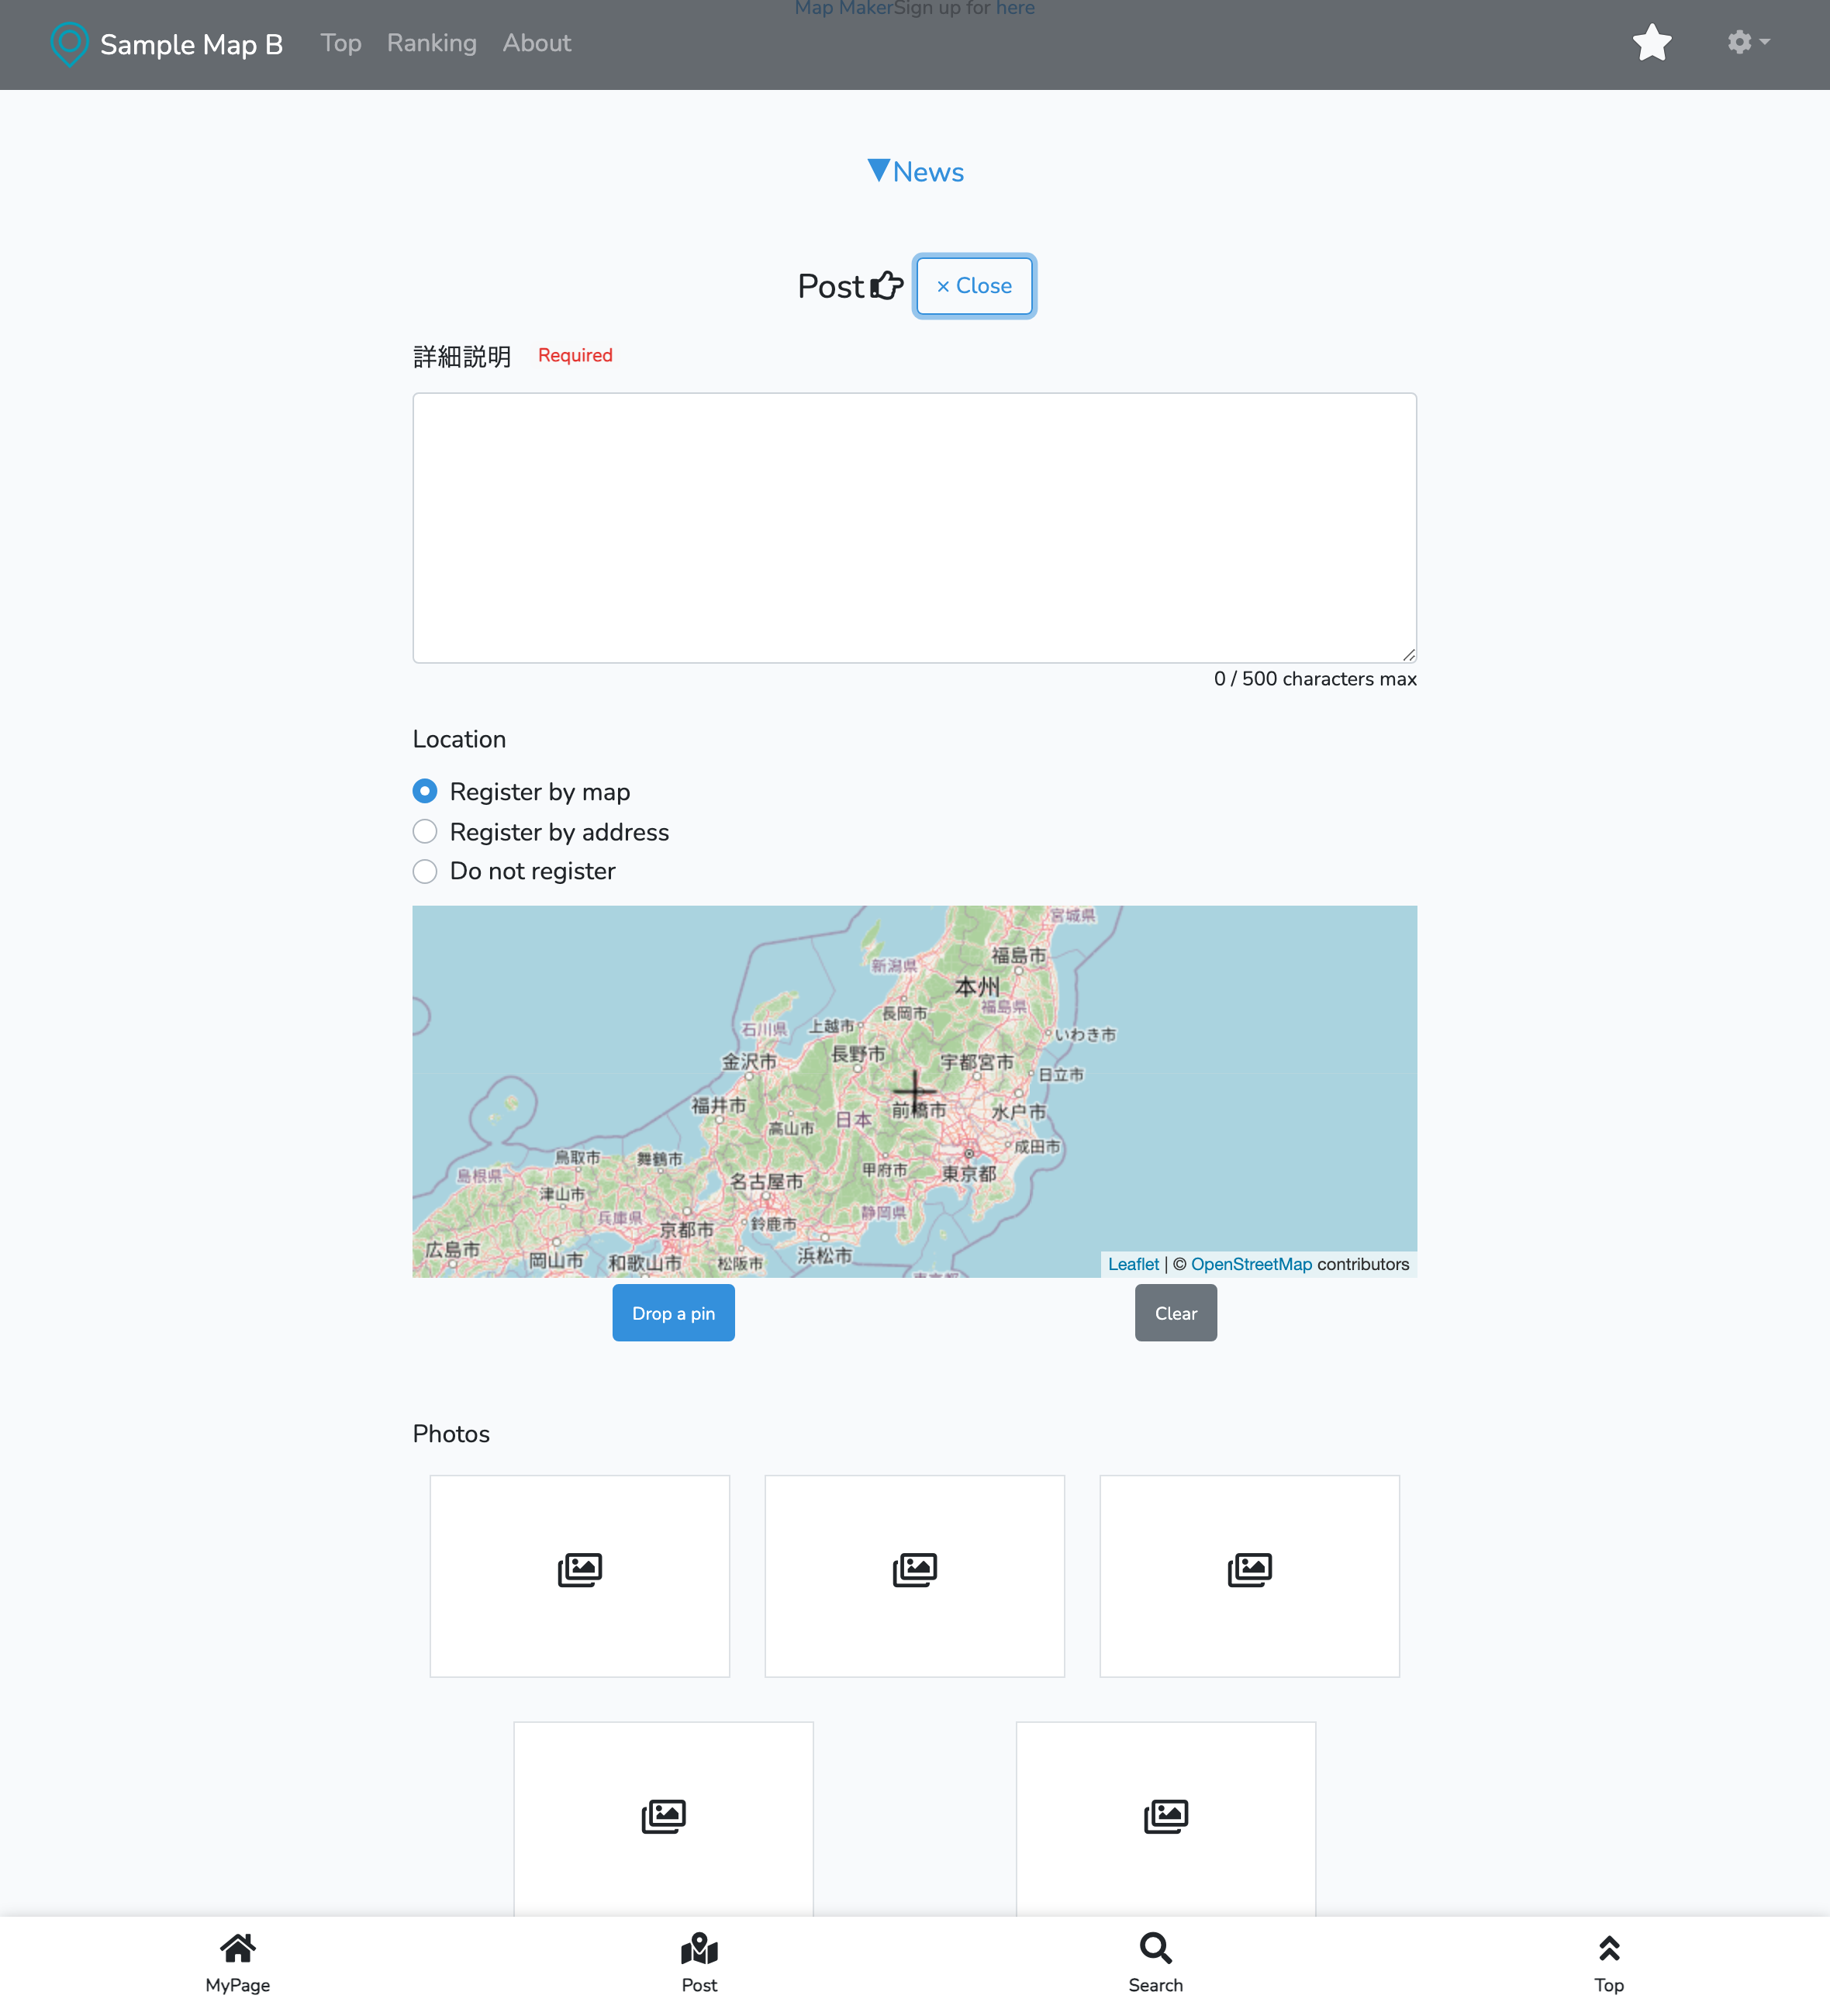Click the pointing hand icon beside Post
This screenshot has height=2016, width=1830.
887,286
